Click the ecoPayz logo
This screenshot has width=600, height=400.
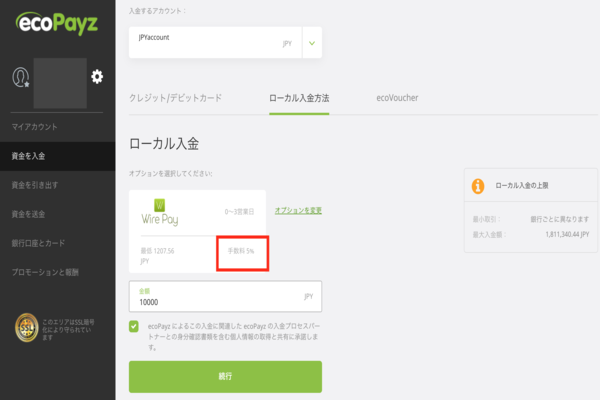(x=57, y=24)
